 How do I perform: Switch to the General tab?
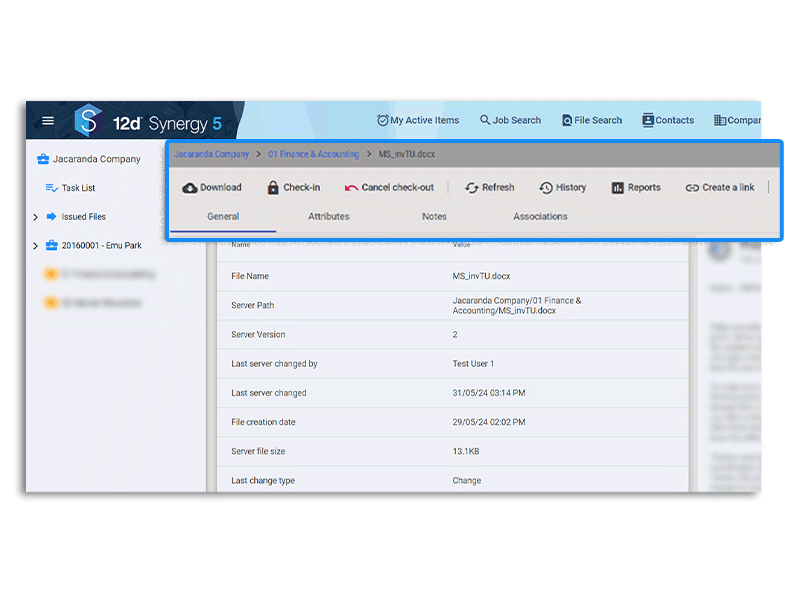223,217
